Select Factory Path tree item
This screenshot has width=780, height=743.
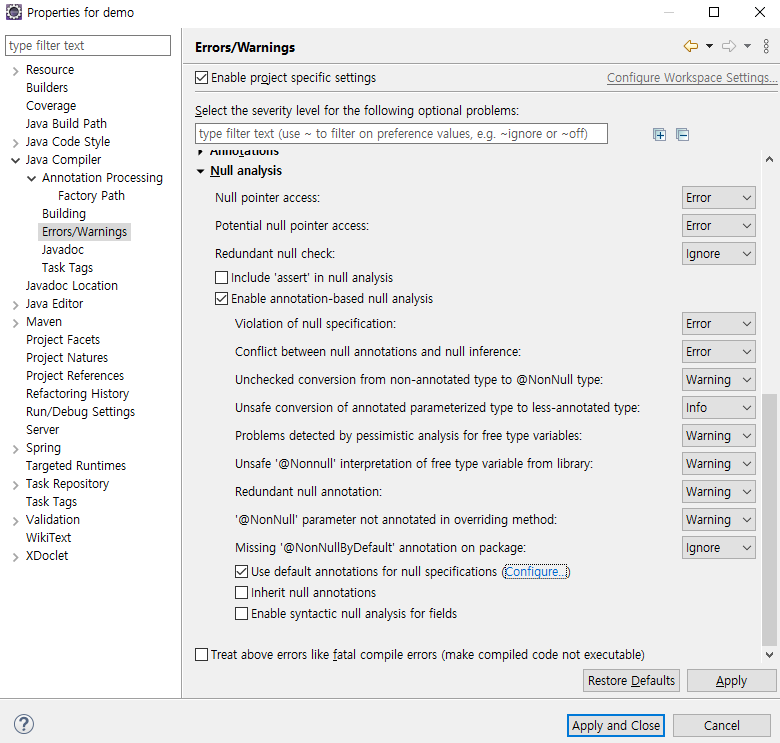pos(91,195)
